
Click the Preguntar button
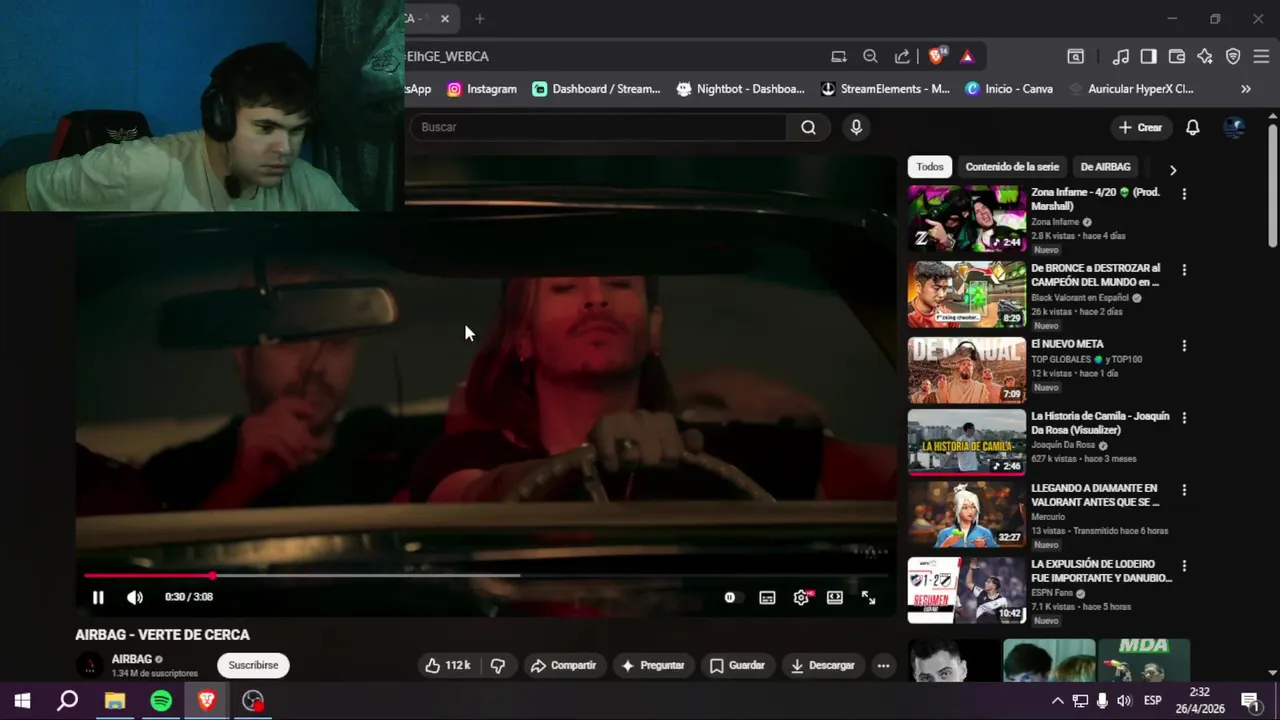click(652, 665)
